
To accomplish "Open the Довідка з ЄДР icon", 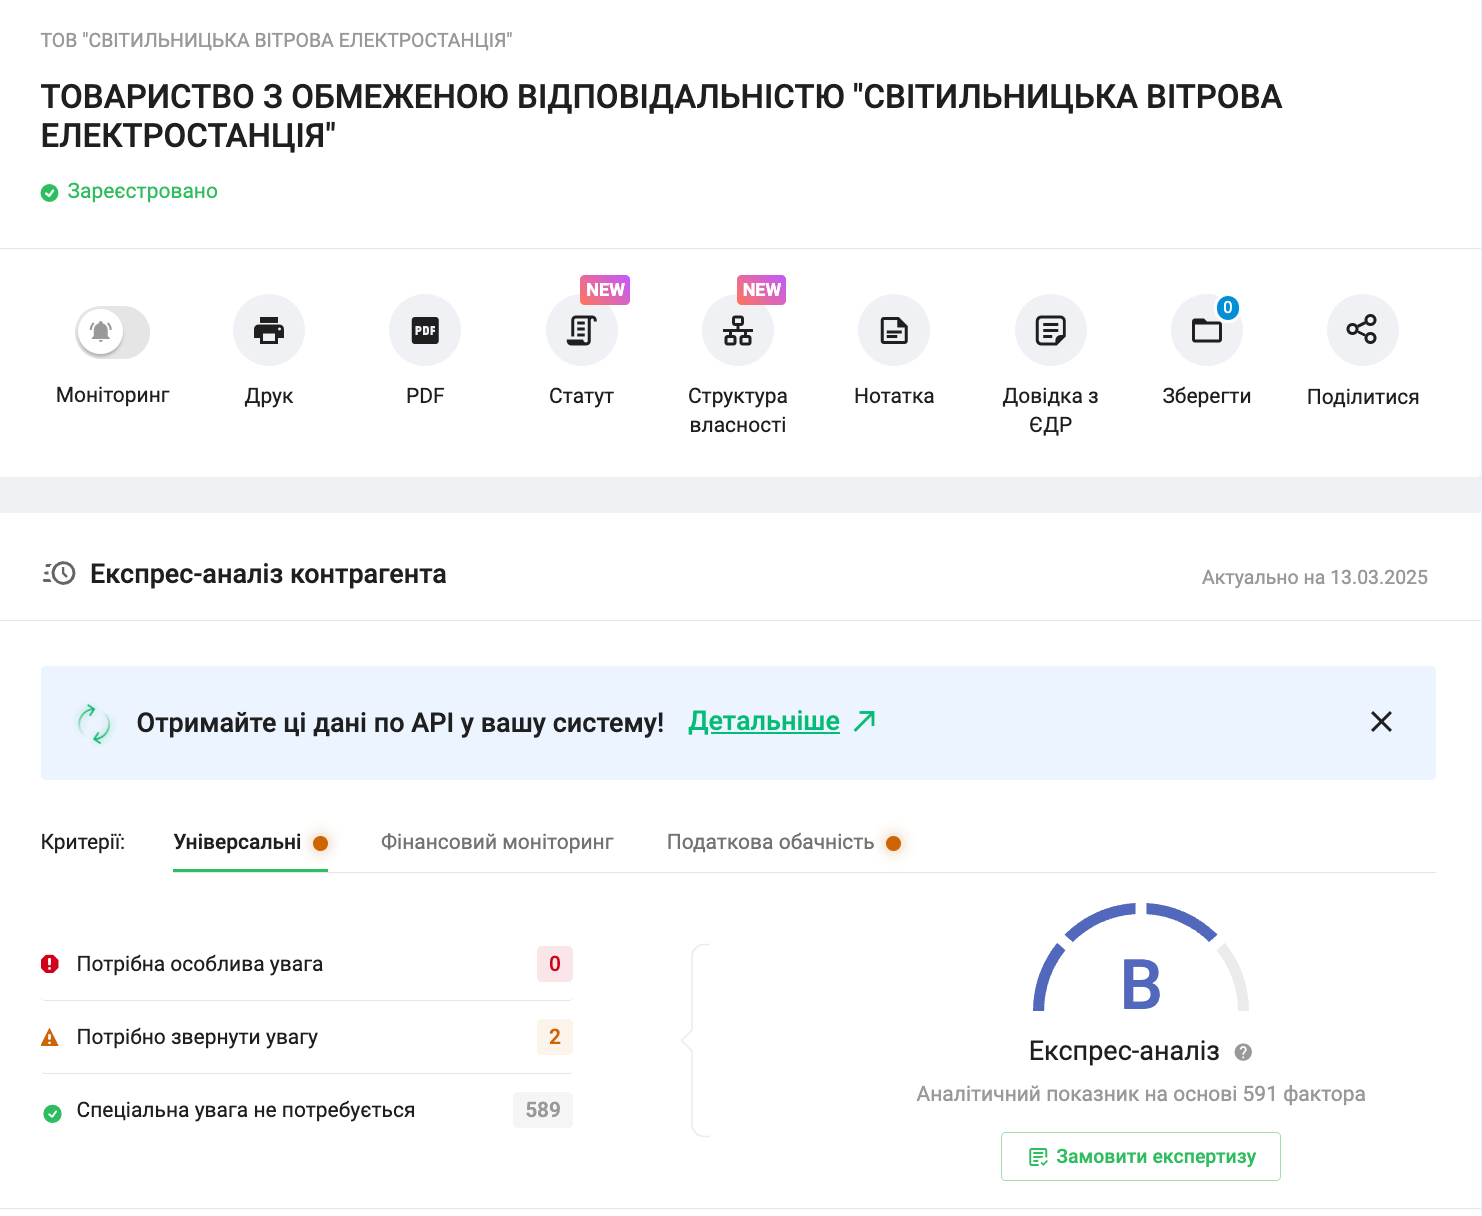I will 1051,330.
